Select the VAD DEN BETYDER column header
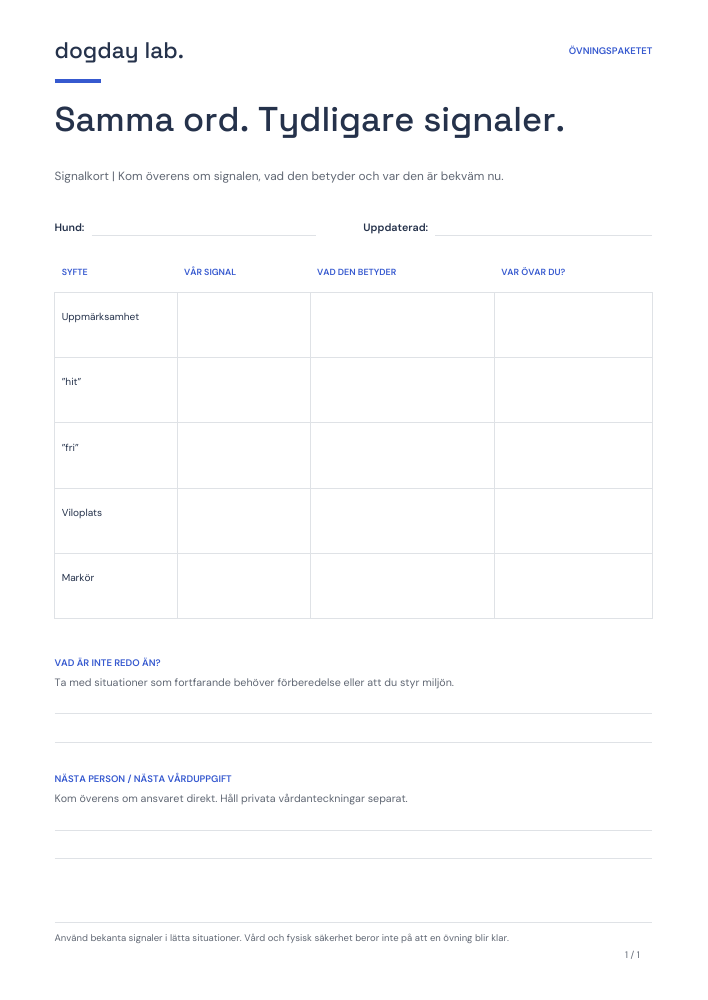708x1000 pixels. point(357,272)
